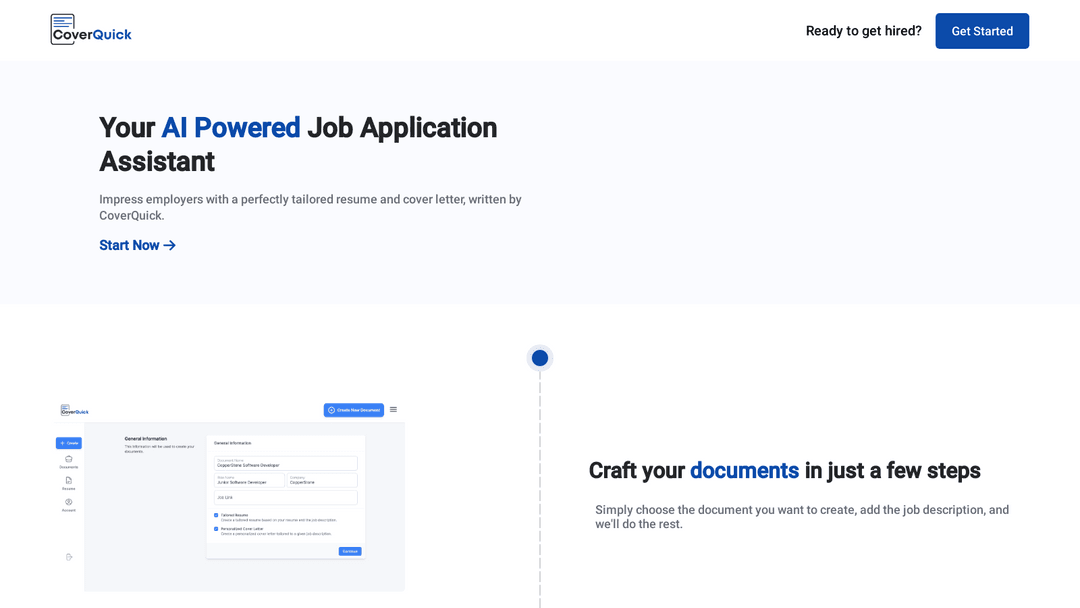Click the Resume icon in preview sidebar
The width and height of the screenshot is (1080, 608).
69,483
